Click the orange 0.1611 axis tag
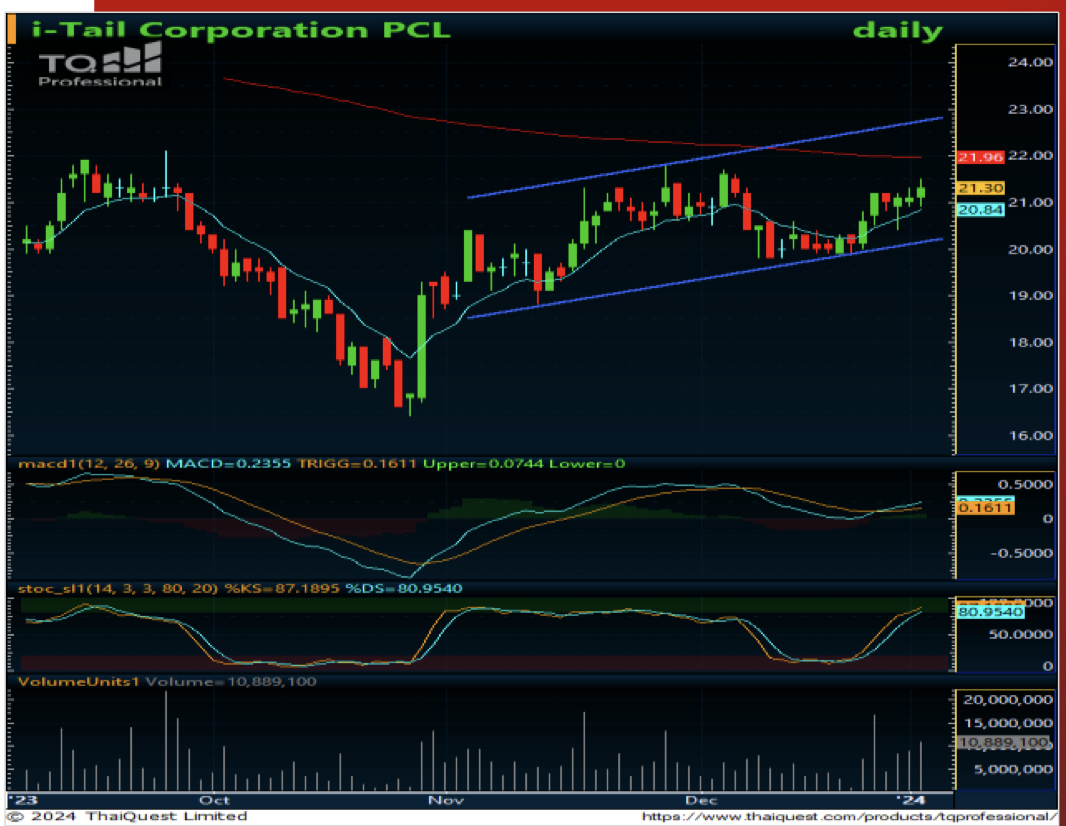The image size is (1066, 826). [x=985, y=508]
